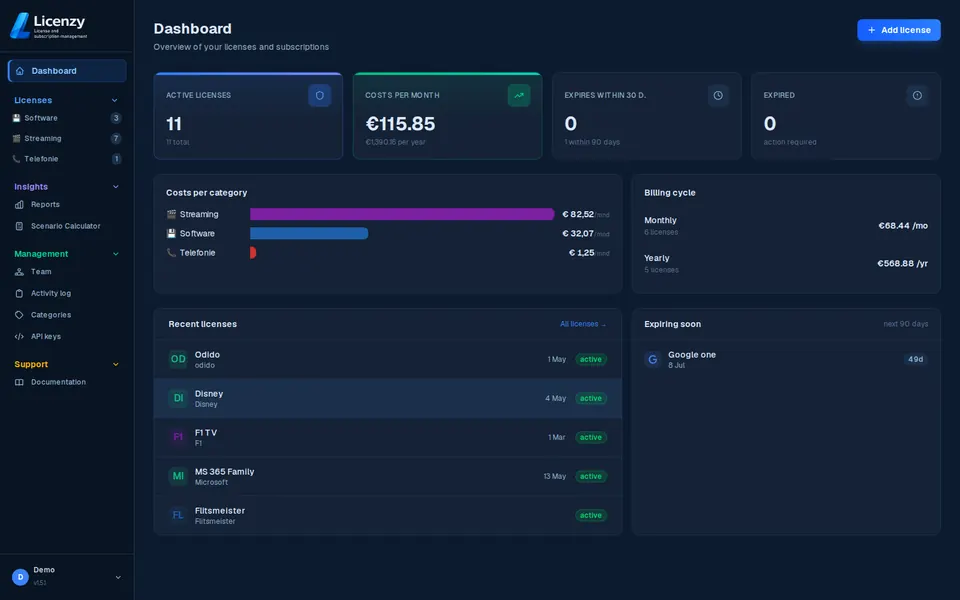Click the Categories tag icon
The width and height of the screenshot is (960, 600).
click(19, 315)
